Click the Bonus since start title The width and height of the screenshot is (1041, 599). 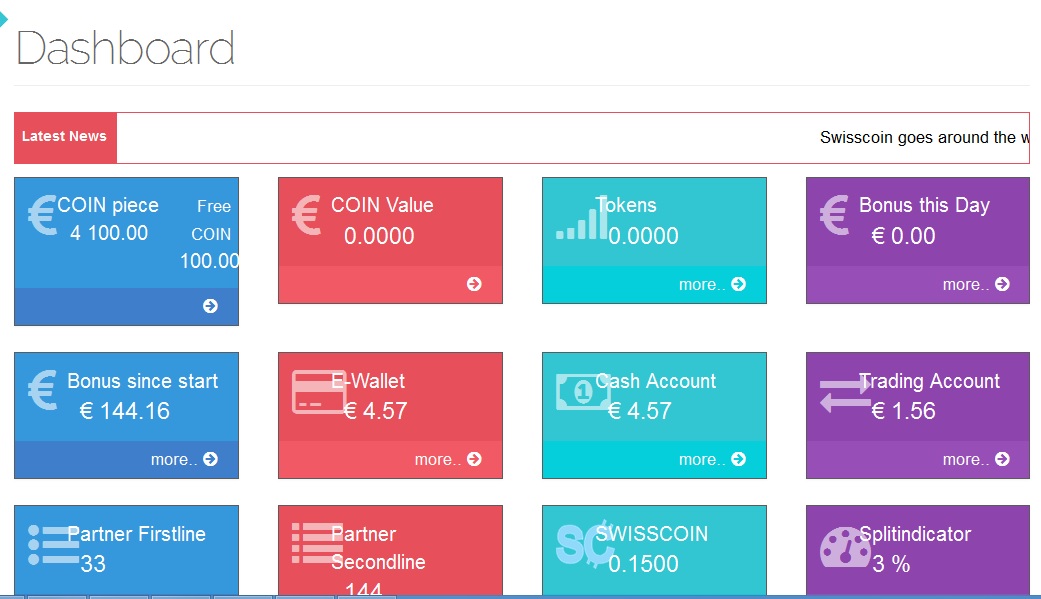(143, 381)
